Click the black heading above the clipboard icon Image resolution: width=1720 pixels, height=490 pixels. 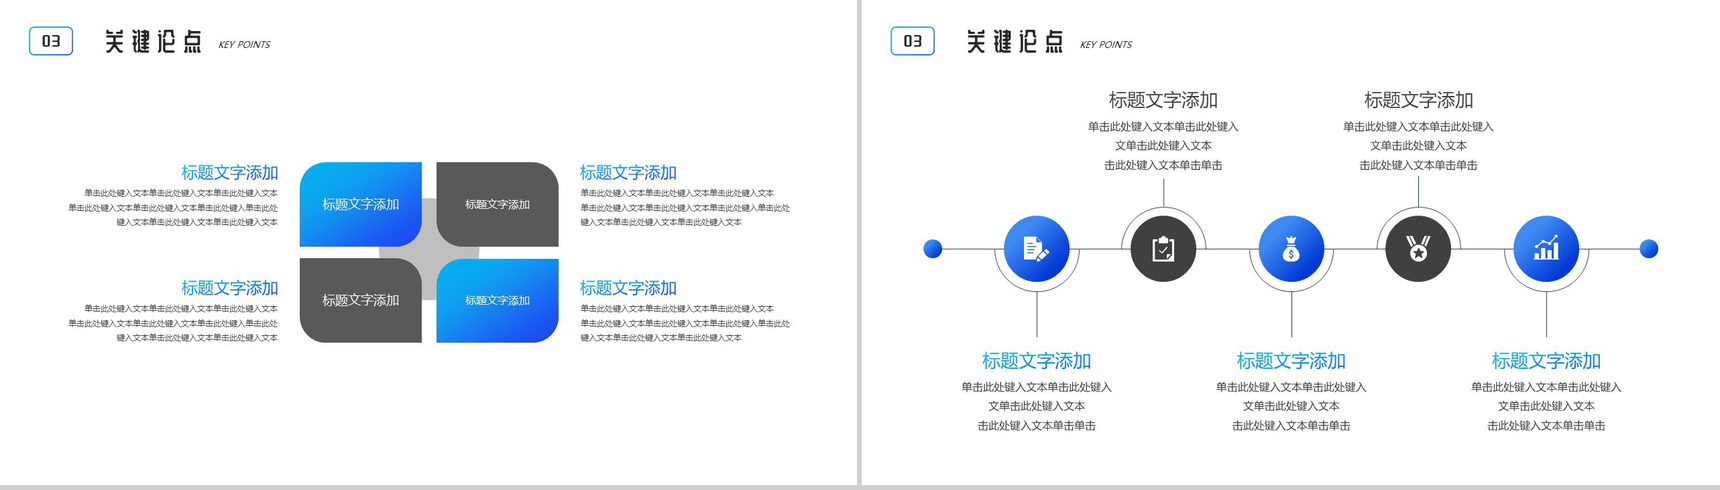pos(1163,100)
